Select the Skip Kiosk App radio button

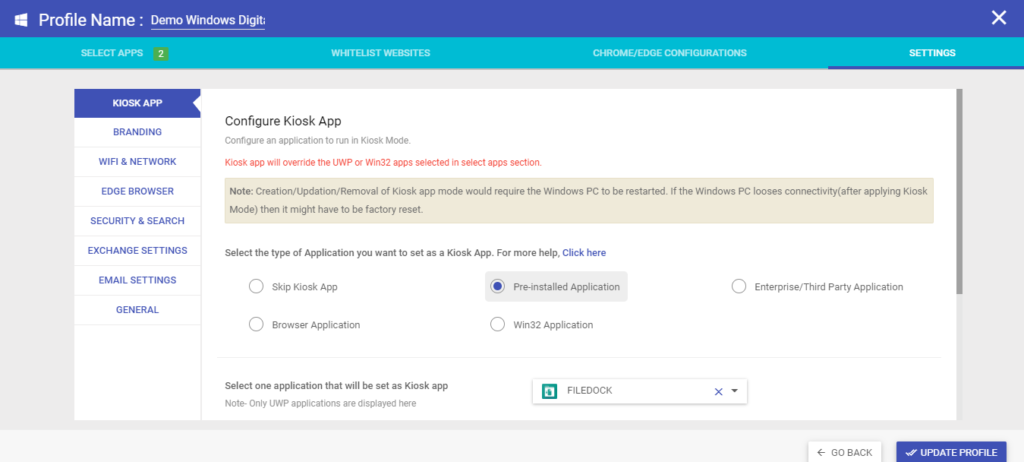point(256,286)
